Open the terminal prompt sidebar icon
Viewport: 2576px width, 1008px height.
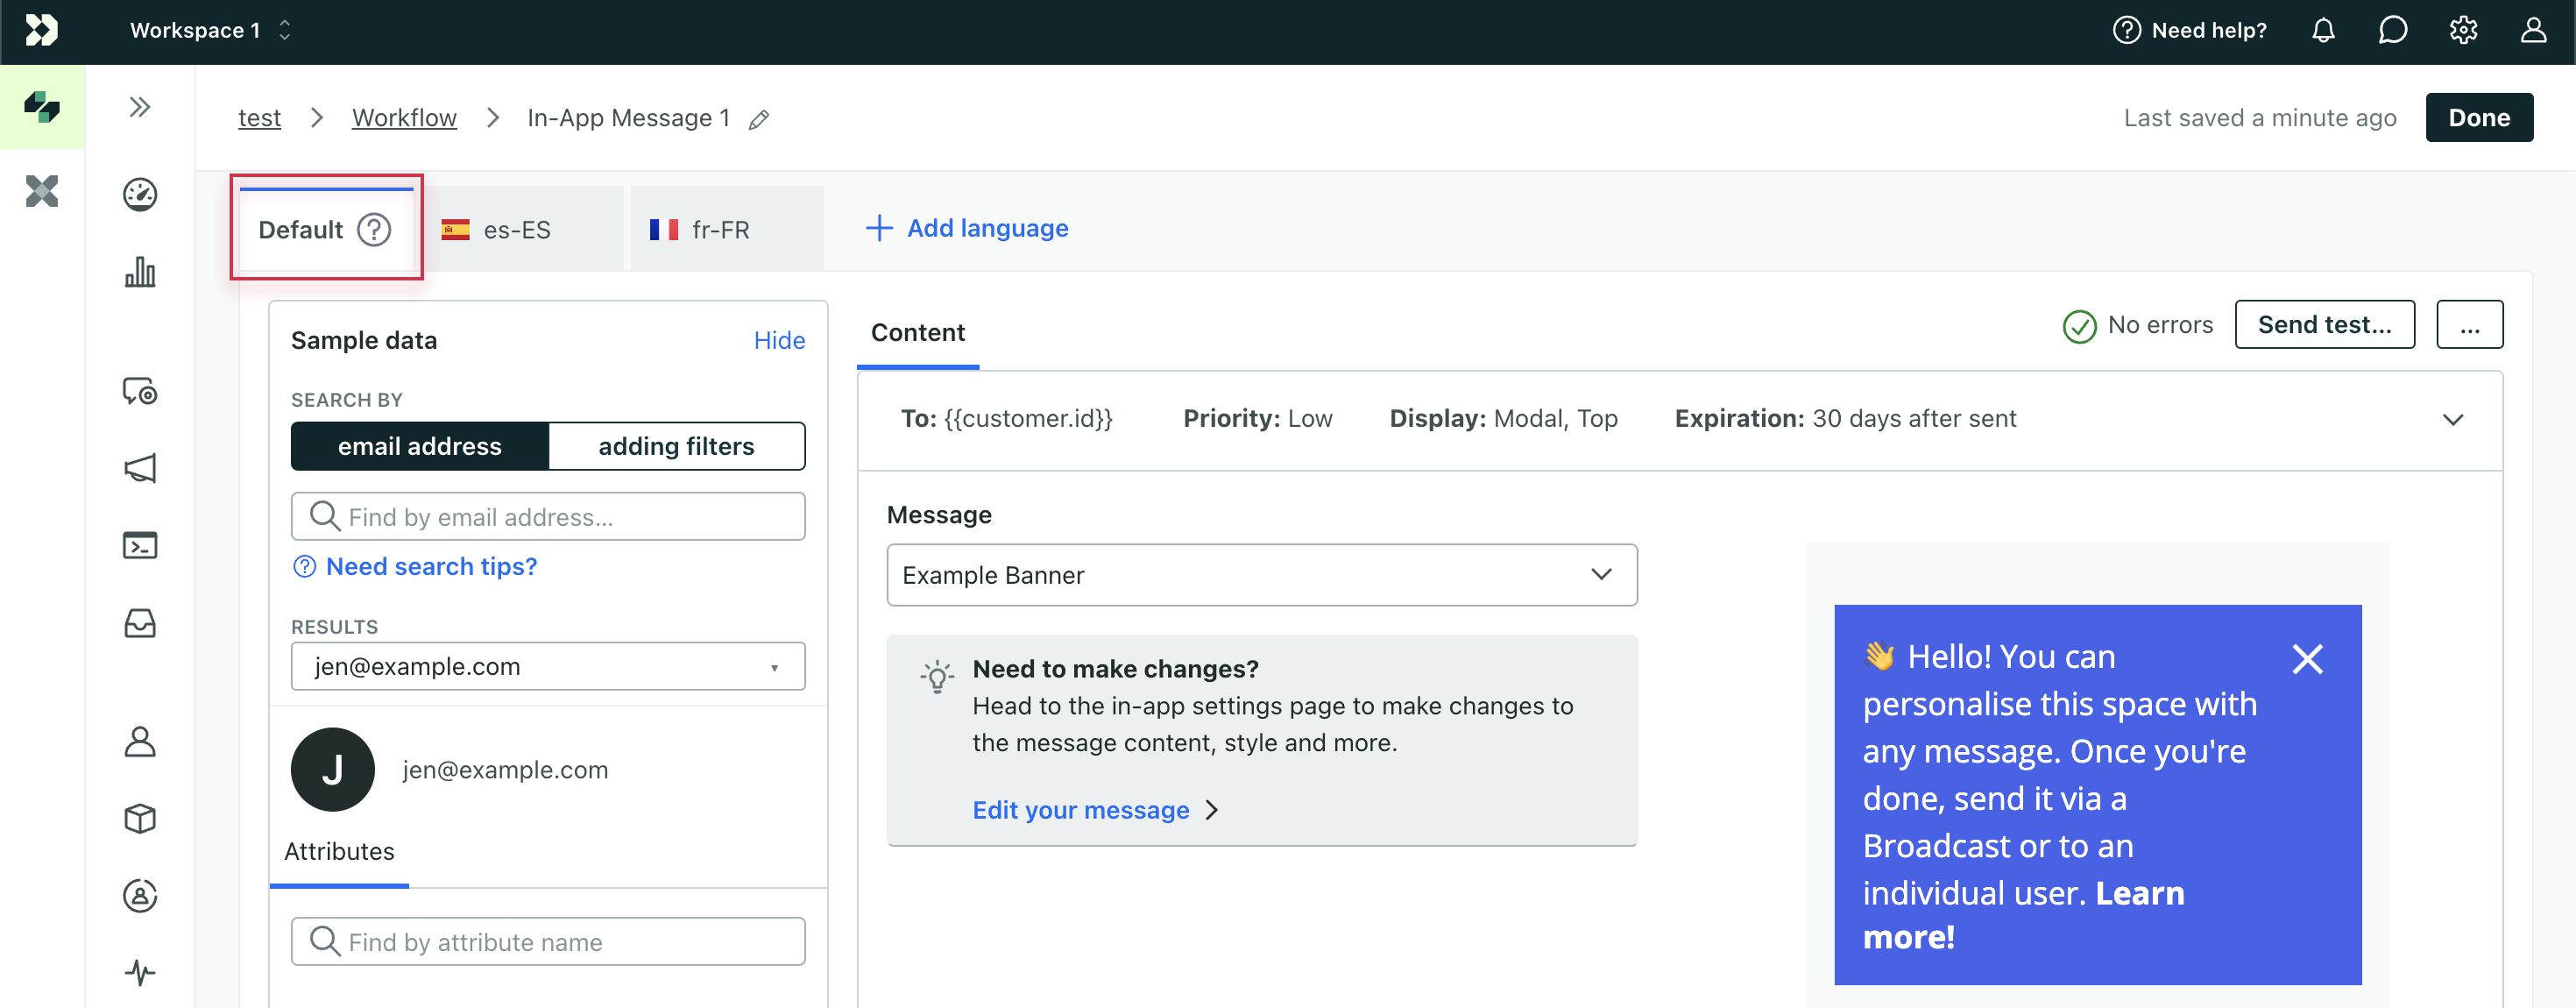[x=140, y=545]
